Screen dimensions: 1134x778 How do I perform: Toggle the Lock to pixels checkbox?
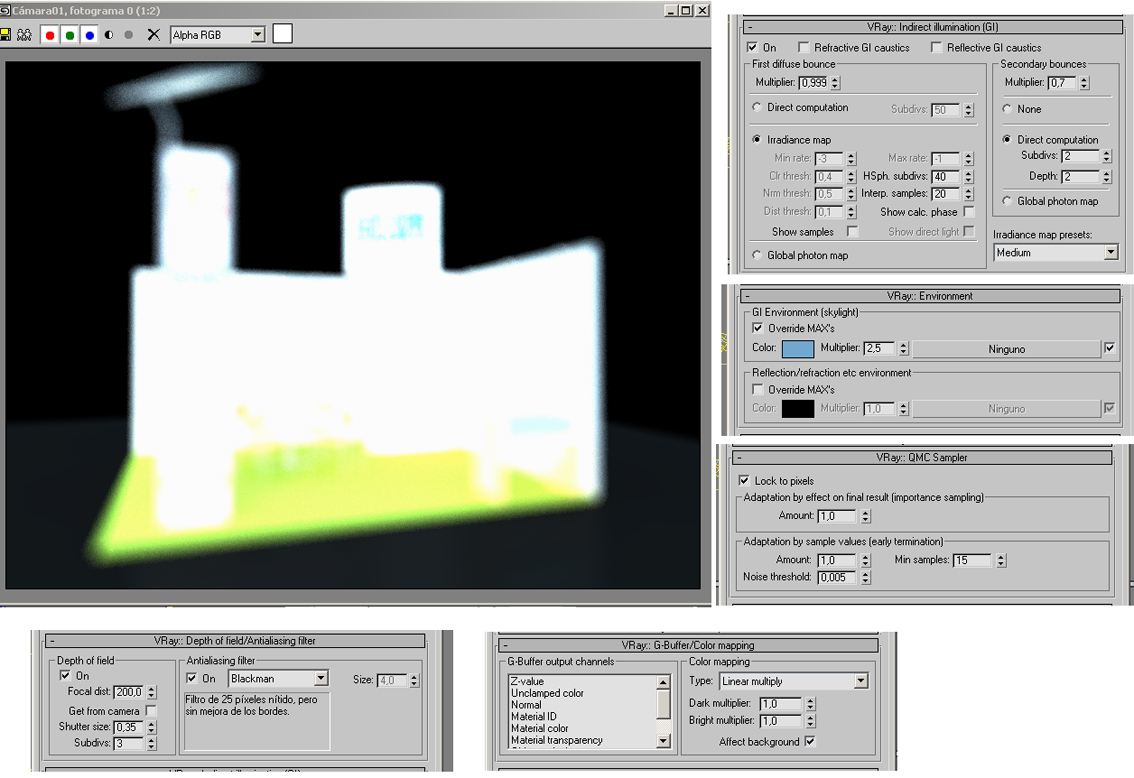743,480
